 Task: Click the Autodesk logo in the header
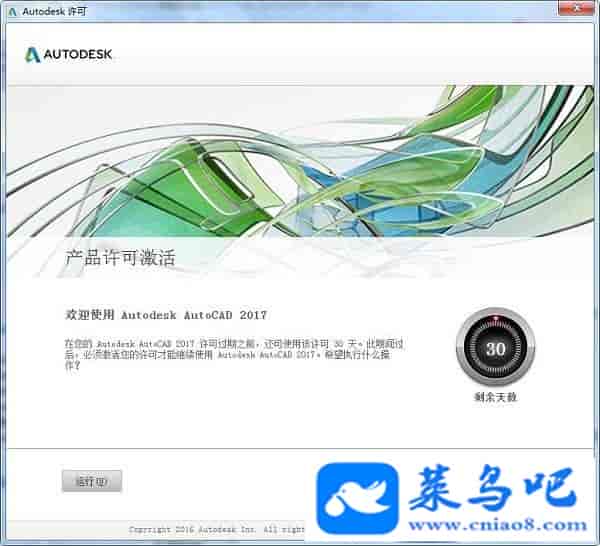click(x=68, y=55)
